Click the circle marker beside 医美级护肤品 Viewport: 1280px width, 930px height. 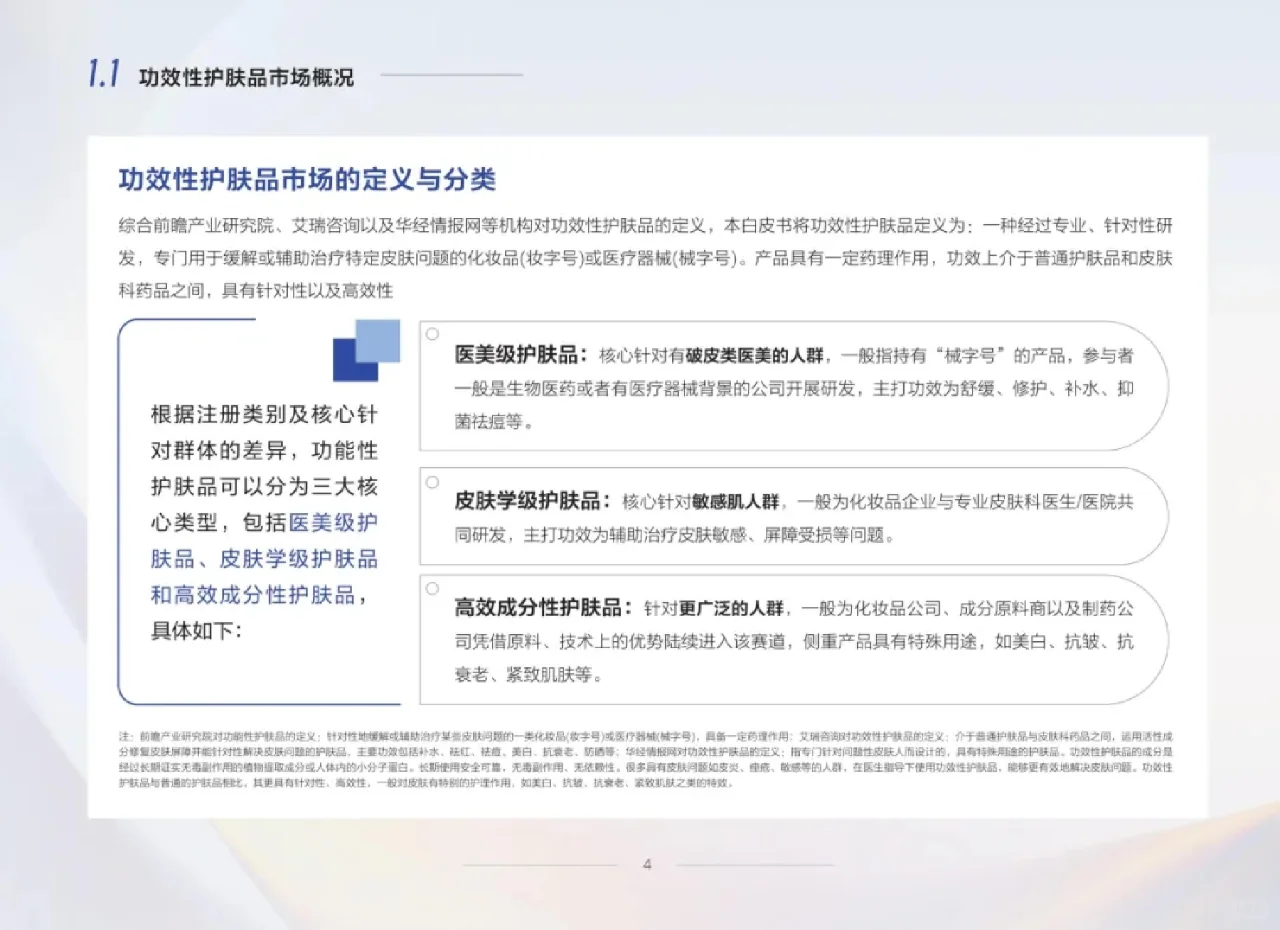coord(432,334)
